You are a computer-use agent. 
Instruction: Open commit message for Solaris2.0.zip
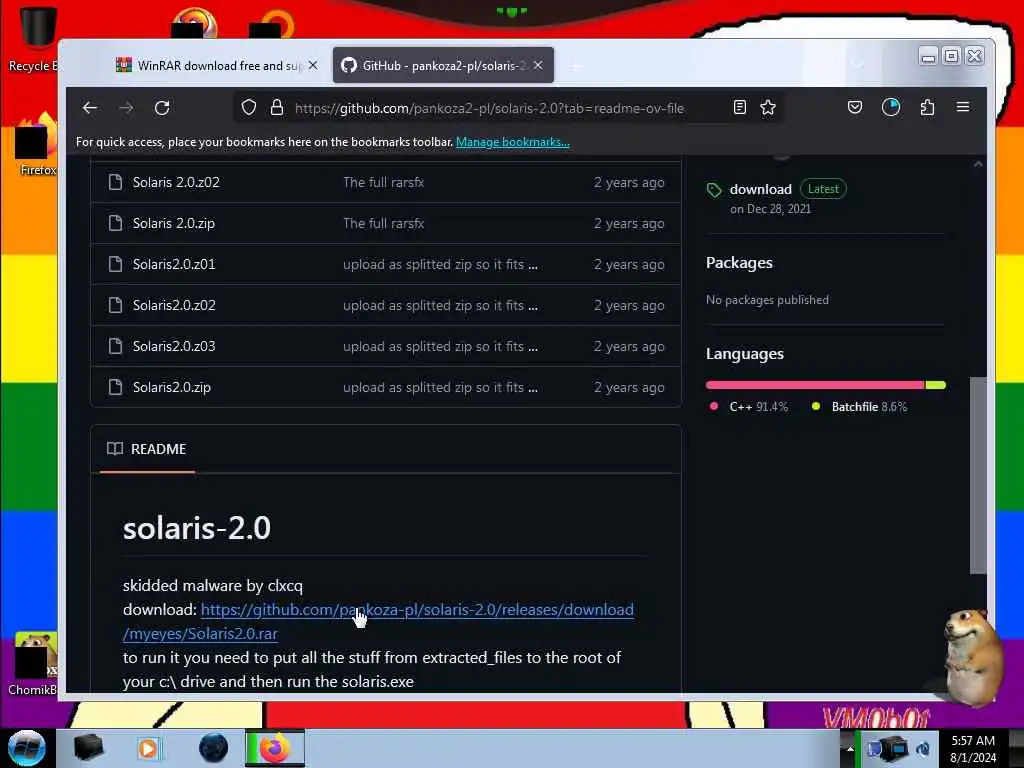point(440,387)
